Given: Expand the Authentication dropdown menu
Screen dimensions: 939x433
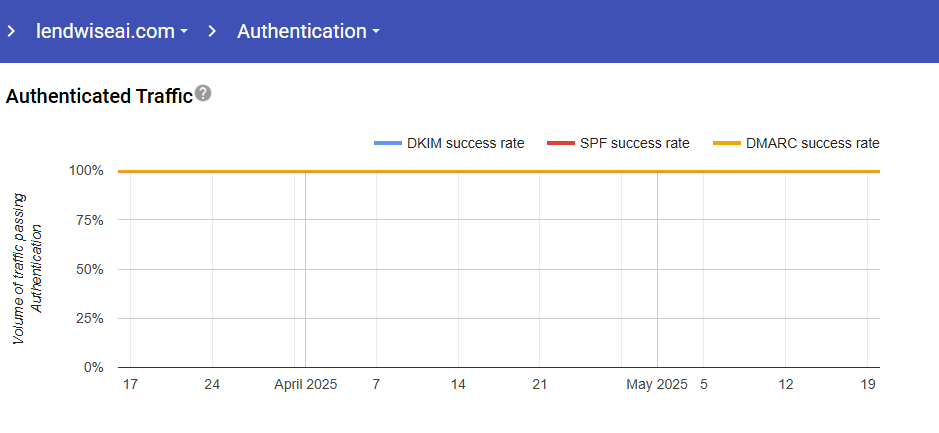Looking at the screenshot, I should tap(308, 31).
